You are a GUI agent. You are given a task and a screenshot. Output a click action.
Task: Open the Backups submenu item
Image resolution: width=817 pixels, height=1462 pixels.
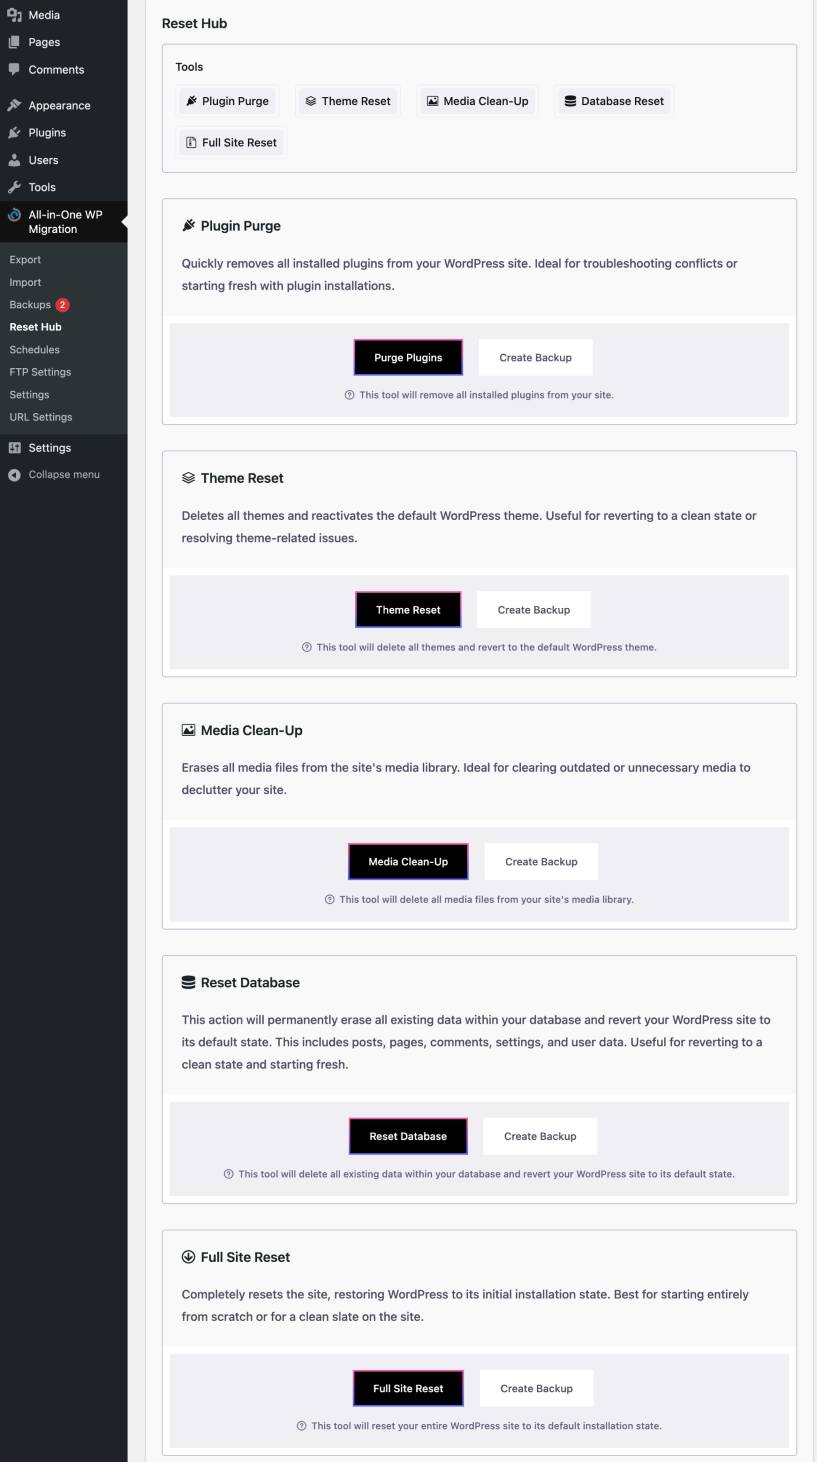coord(30,305)
